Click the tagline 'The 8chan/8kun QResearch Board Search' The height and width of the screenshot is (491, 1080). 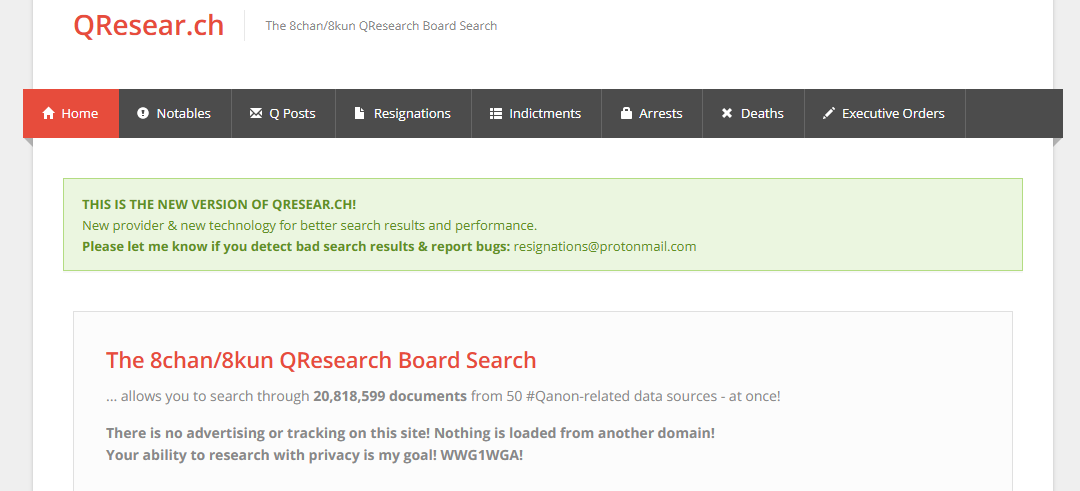[x=381, y=26]
